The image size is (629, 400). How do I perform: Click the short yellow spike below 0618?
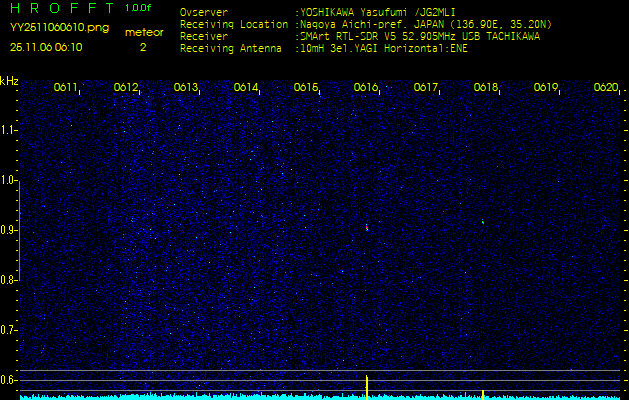point(483,393)
